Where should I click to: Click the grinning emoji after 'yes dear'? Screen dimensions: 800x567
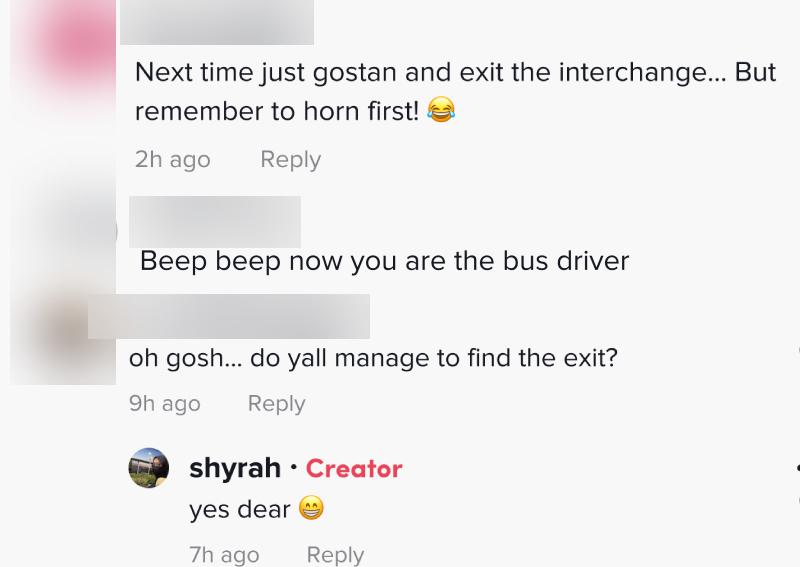312,510
